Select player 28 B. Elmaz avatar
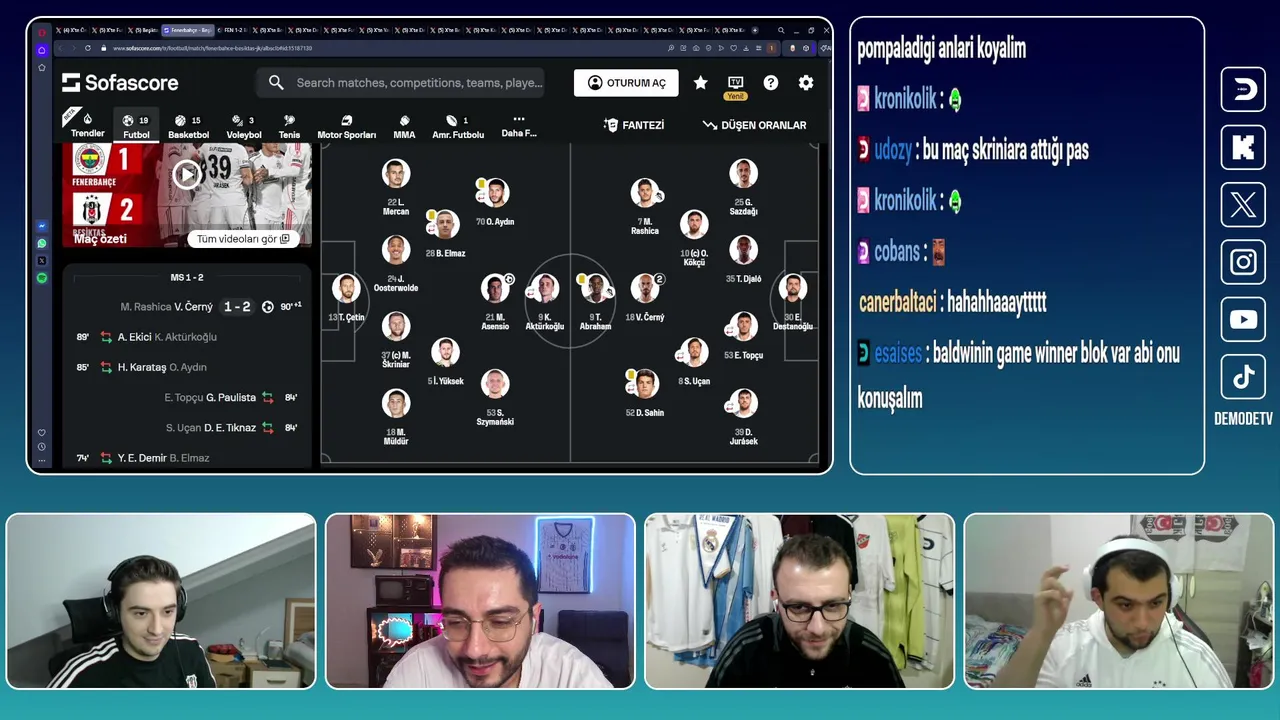This screenshot has height=720, width=1280. [x=446, y=224]
